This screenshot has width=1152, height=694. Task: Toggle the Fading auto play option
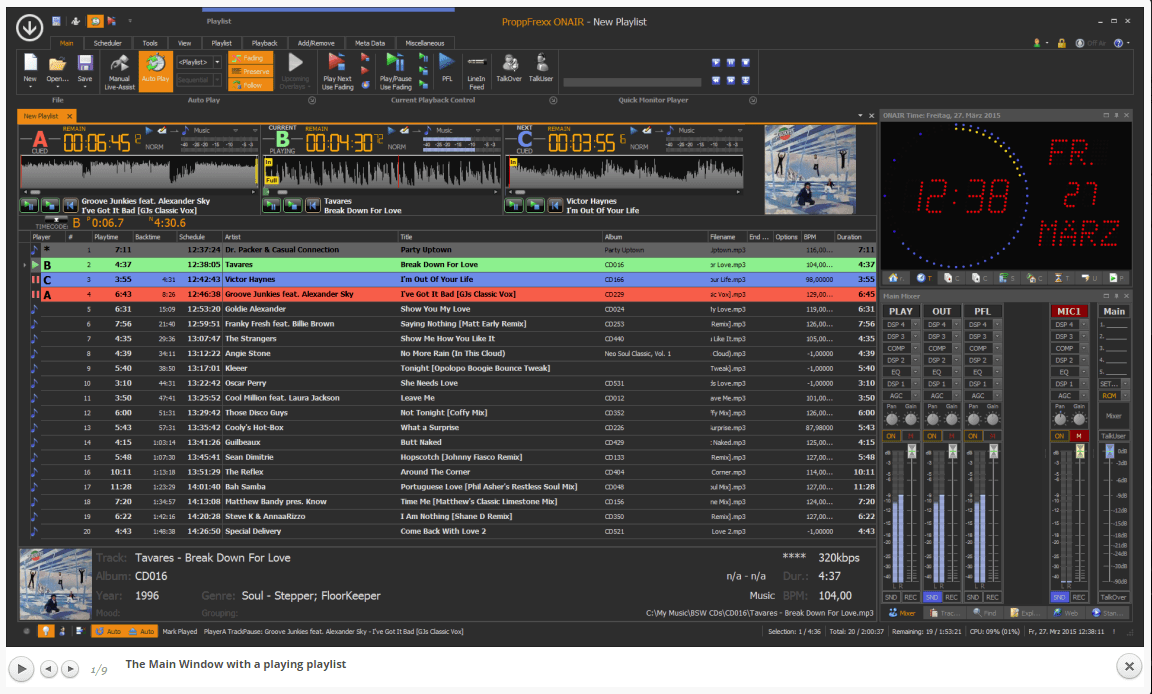250,59
